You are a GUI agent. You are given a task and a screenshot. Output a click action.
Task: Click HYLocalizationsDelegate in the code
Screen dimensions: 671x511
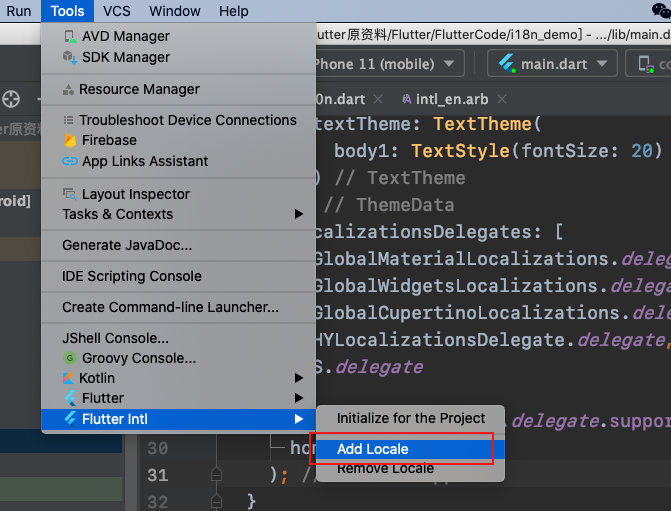pos(441,340)
